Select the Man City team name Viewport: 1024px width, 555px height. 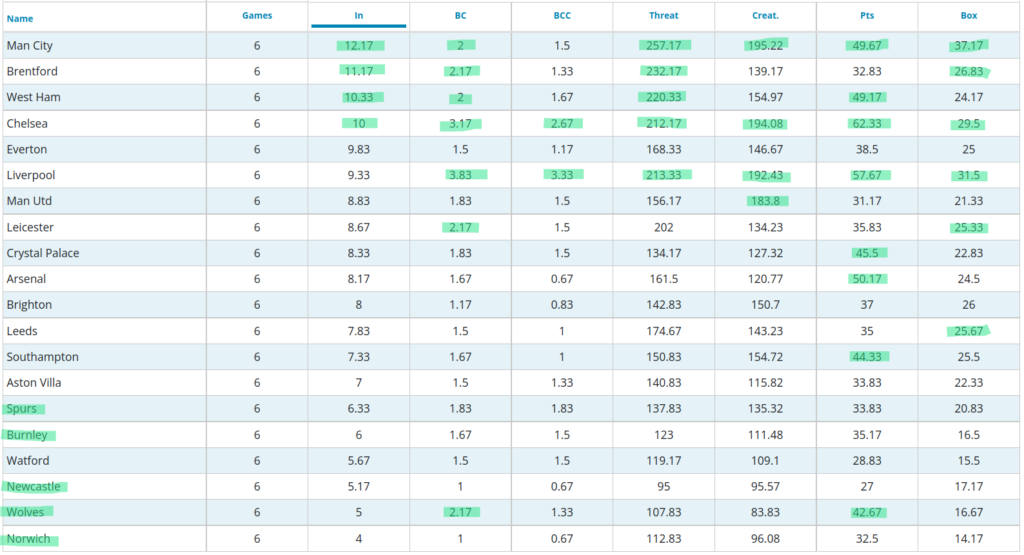pos(29,46)
